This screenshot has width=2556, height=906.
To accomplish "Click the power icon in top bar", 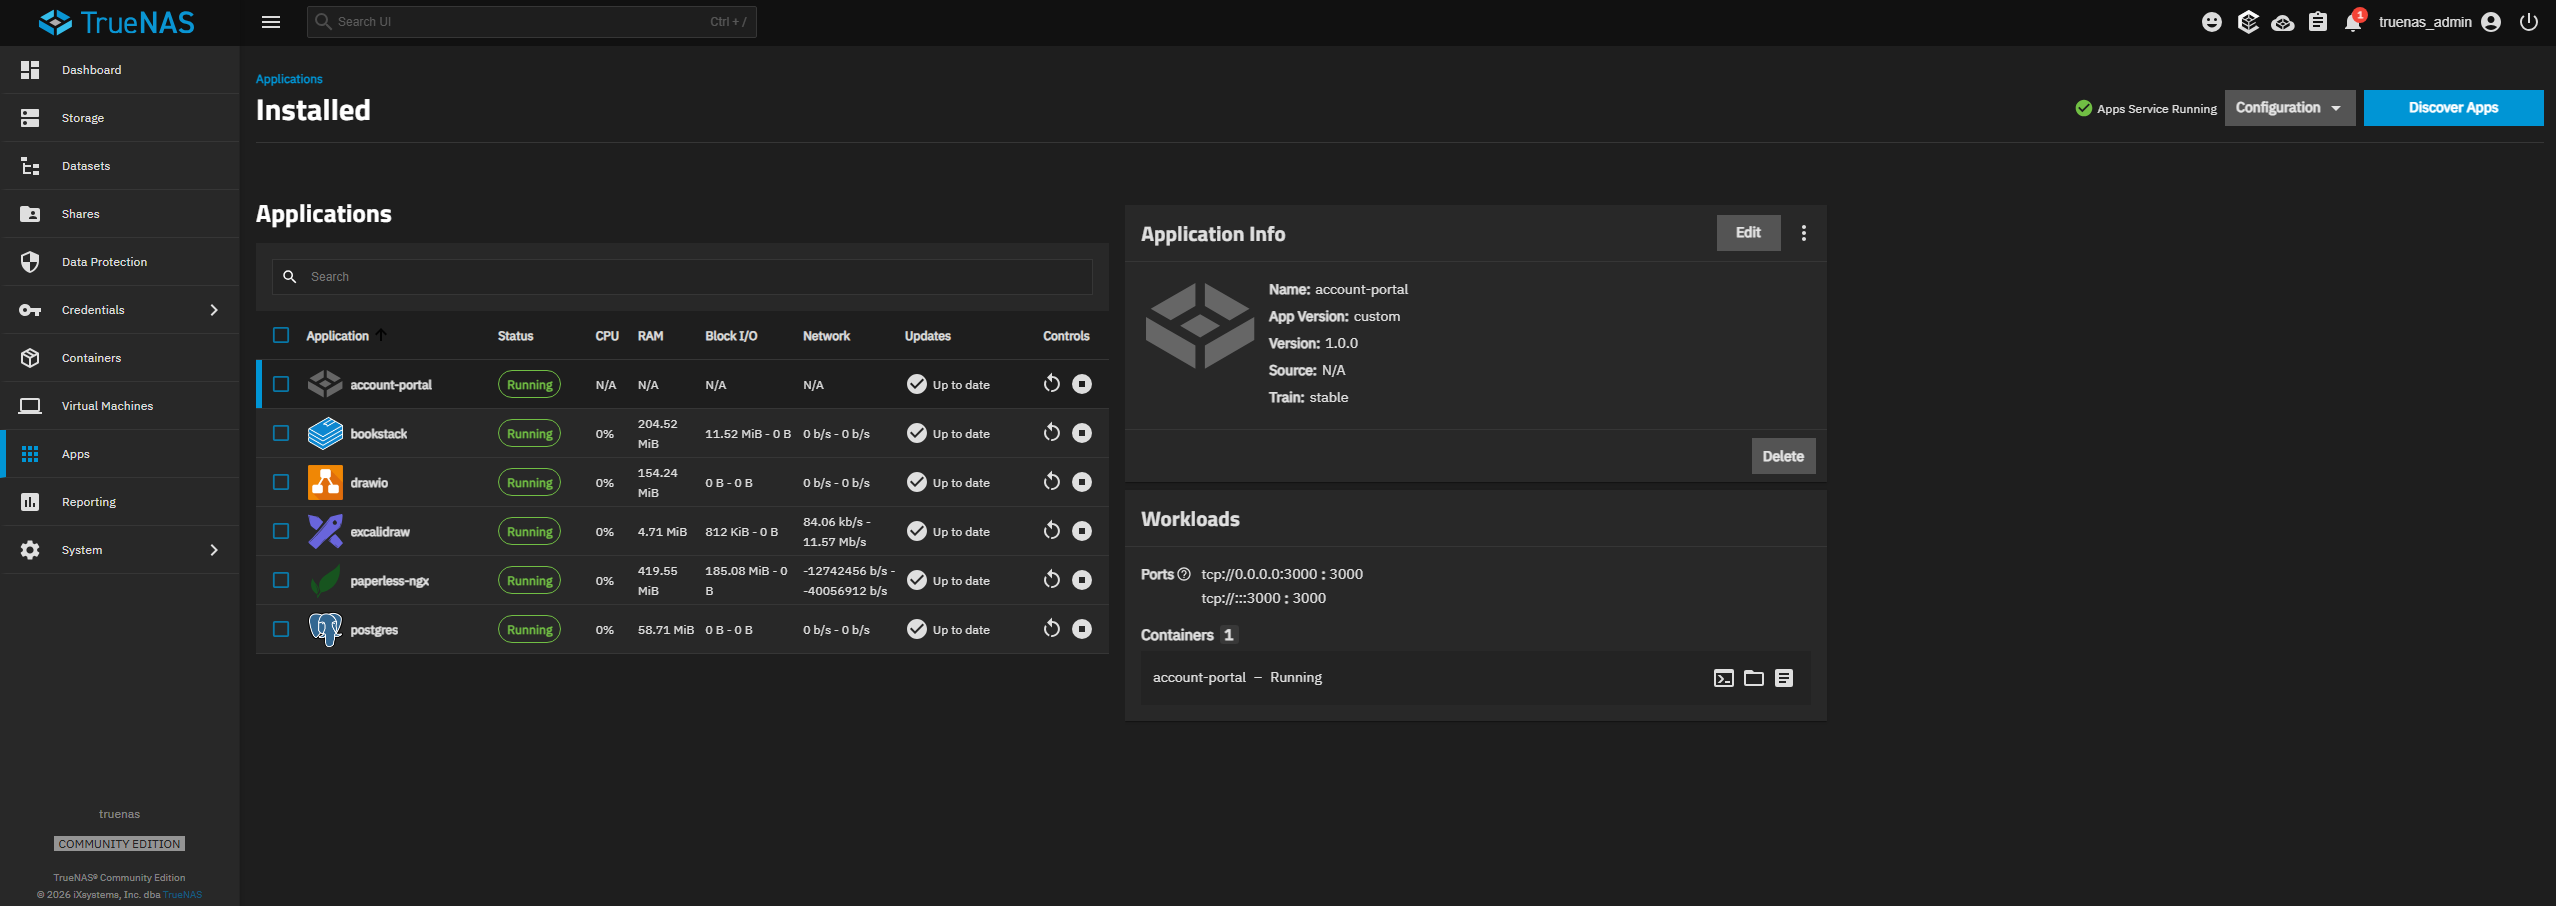I will (x=2529, y=22).
